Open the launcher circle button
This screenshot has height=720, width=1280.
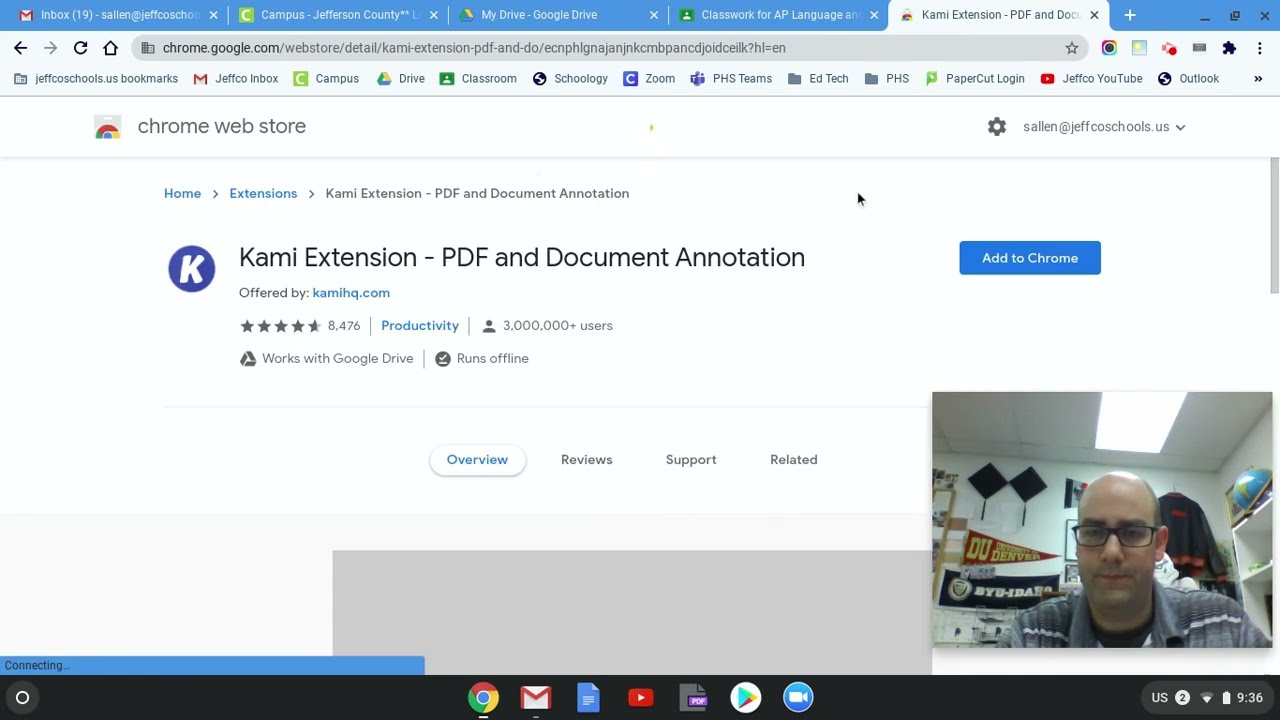pos(22,698)
